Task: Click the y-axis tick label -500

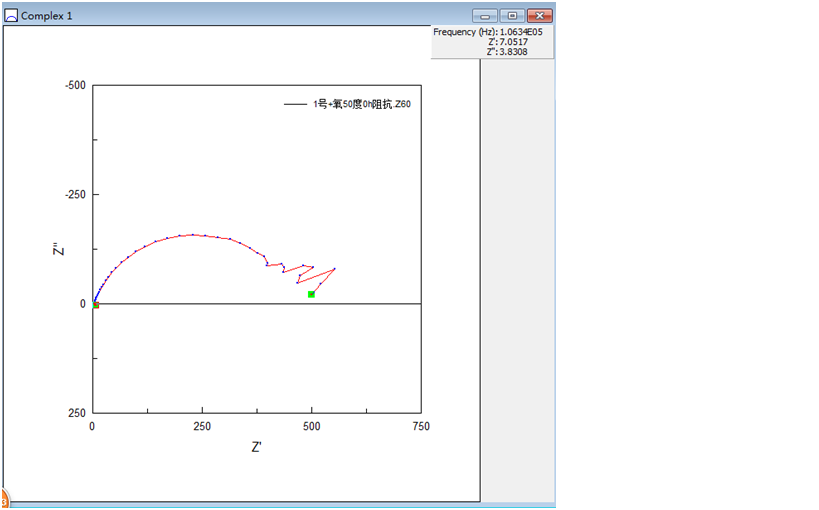Action: click(75, 85)
